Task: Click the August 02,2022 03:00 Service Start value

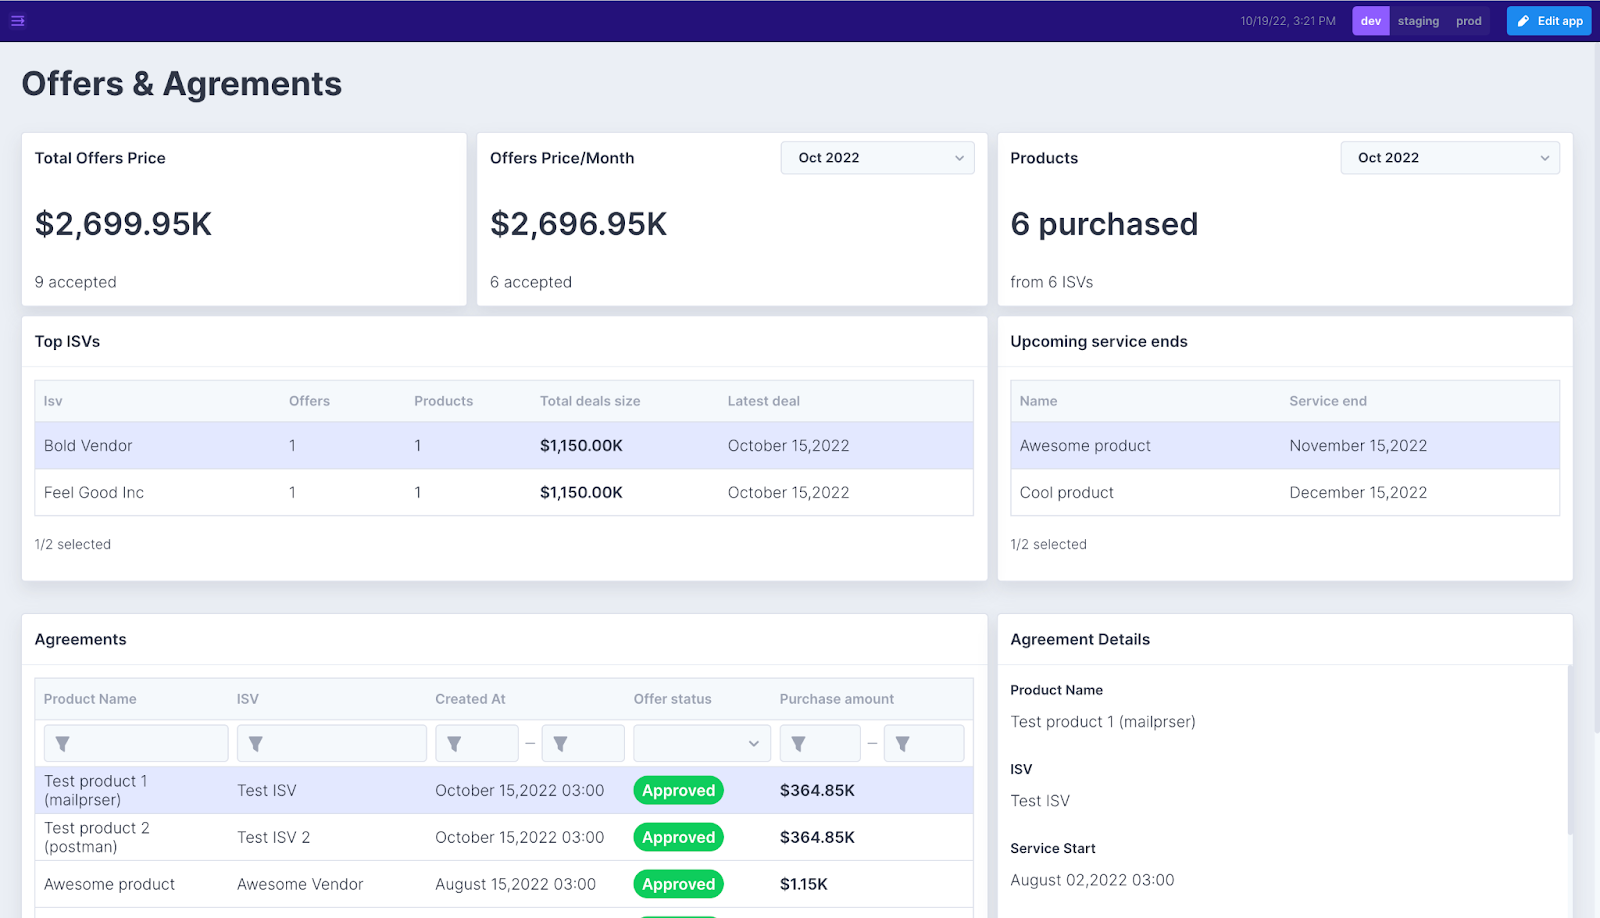Action: (1092, 880)
